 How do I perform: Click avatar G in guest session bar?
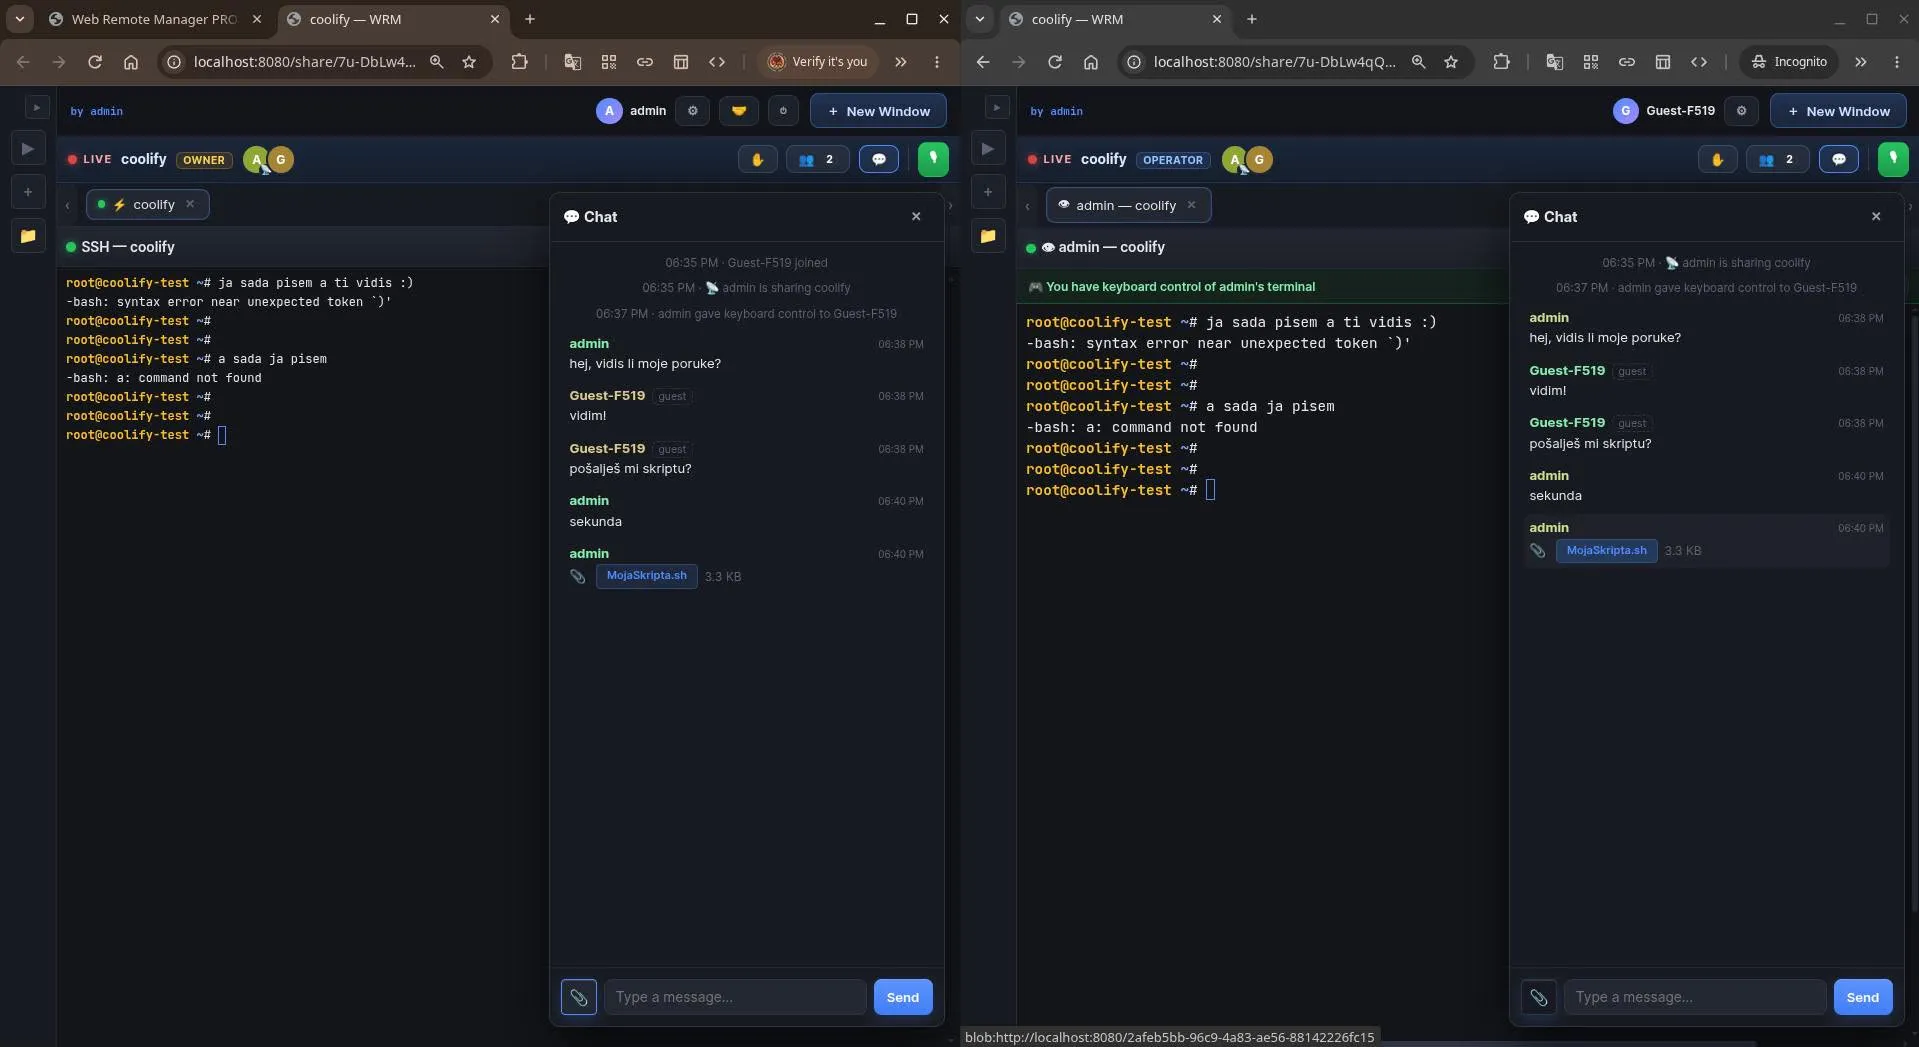(1259, 159)
